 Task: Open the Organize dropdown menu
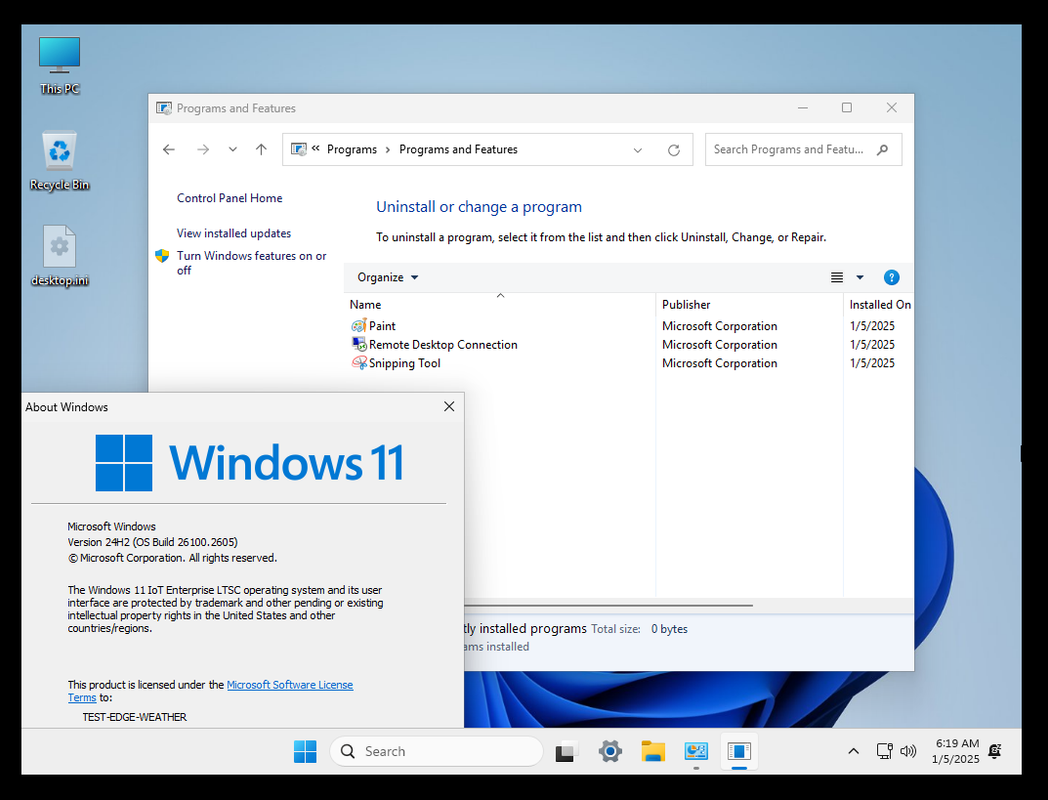point(388,277)
